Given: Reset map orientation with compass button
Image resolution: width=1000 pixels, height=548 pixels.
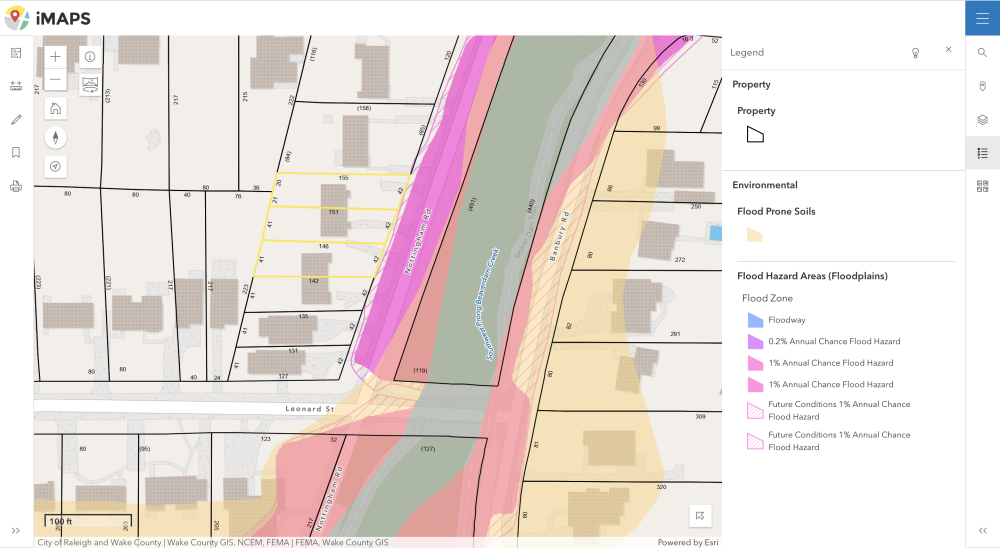Looking at the screenshot, I should tap(55, 138).
